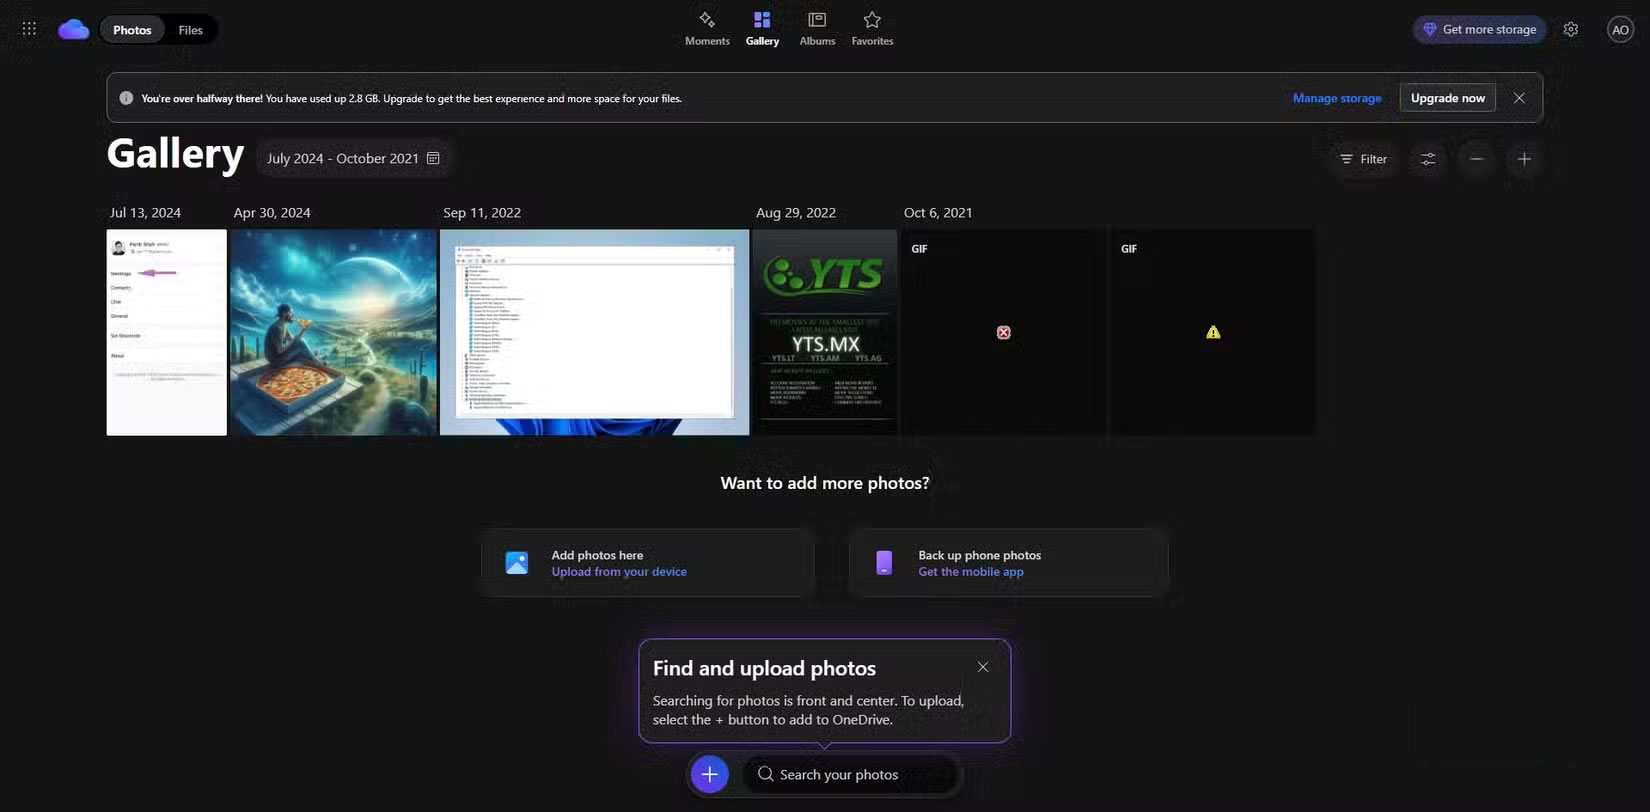Image resolution: width=1650 pixels, height=812 pixels.
Task: Open the Favorites tab
Action: click(872, 29)
